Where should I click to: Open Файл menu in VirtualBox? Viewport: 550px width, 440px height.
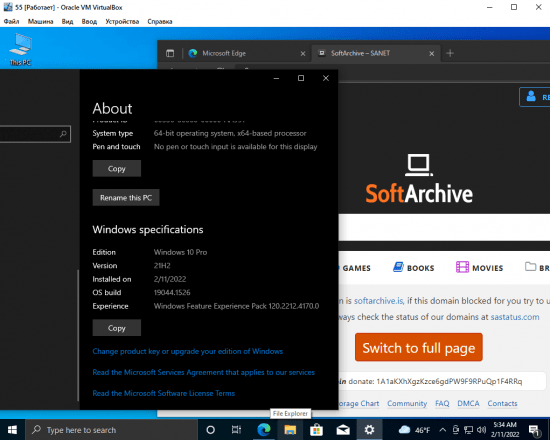(11, 21)
